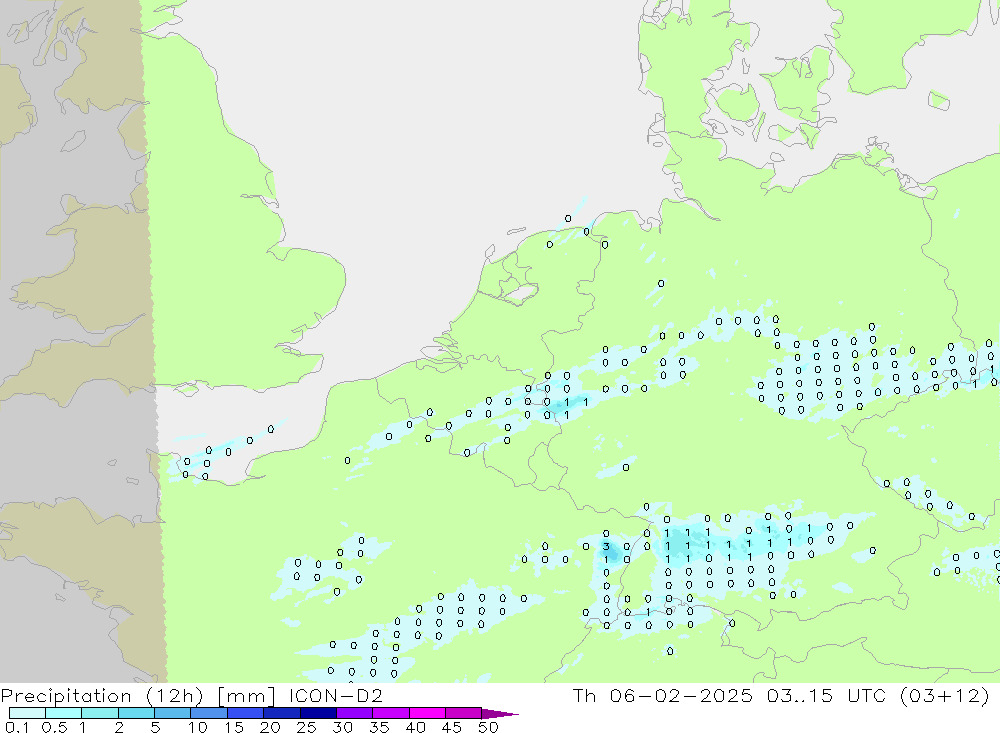
Task: Click the "30" legend scale label
Action: point(342,727)
